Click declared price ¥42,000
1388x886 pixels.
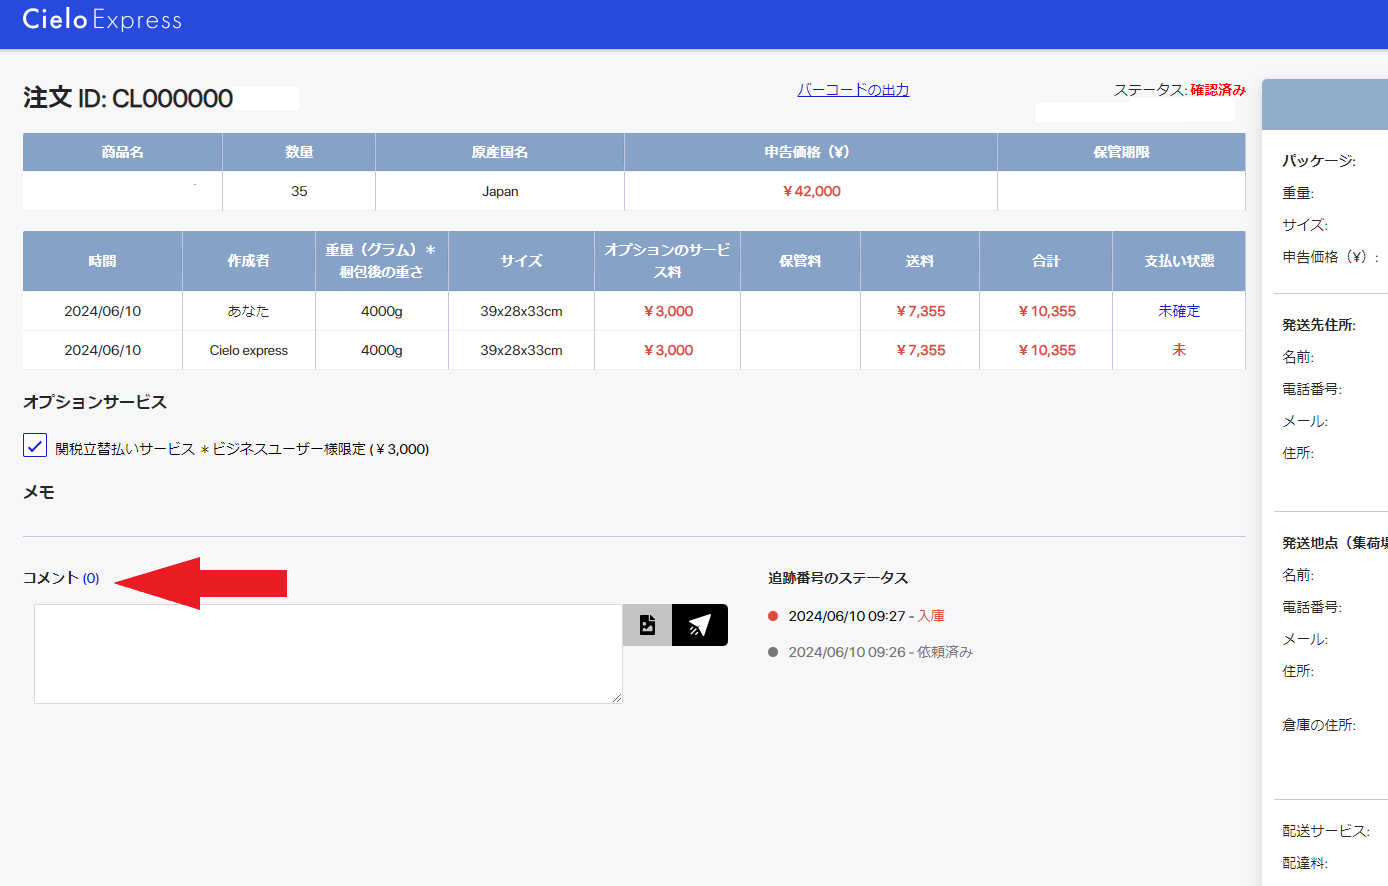click(x=811, y=191)
